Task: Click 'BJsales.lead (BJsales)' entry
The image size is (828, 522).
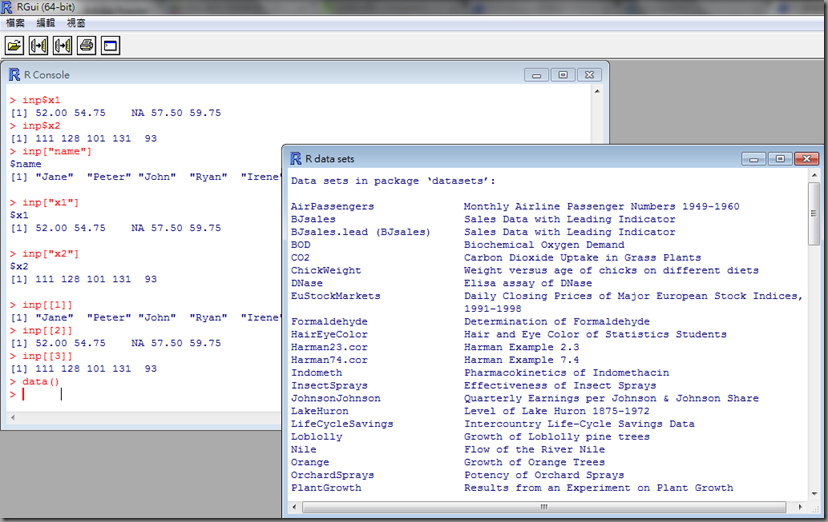Action: (x=361, y=232)
